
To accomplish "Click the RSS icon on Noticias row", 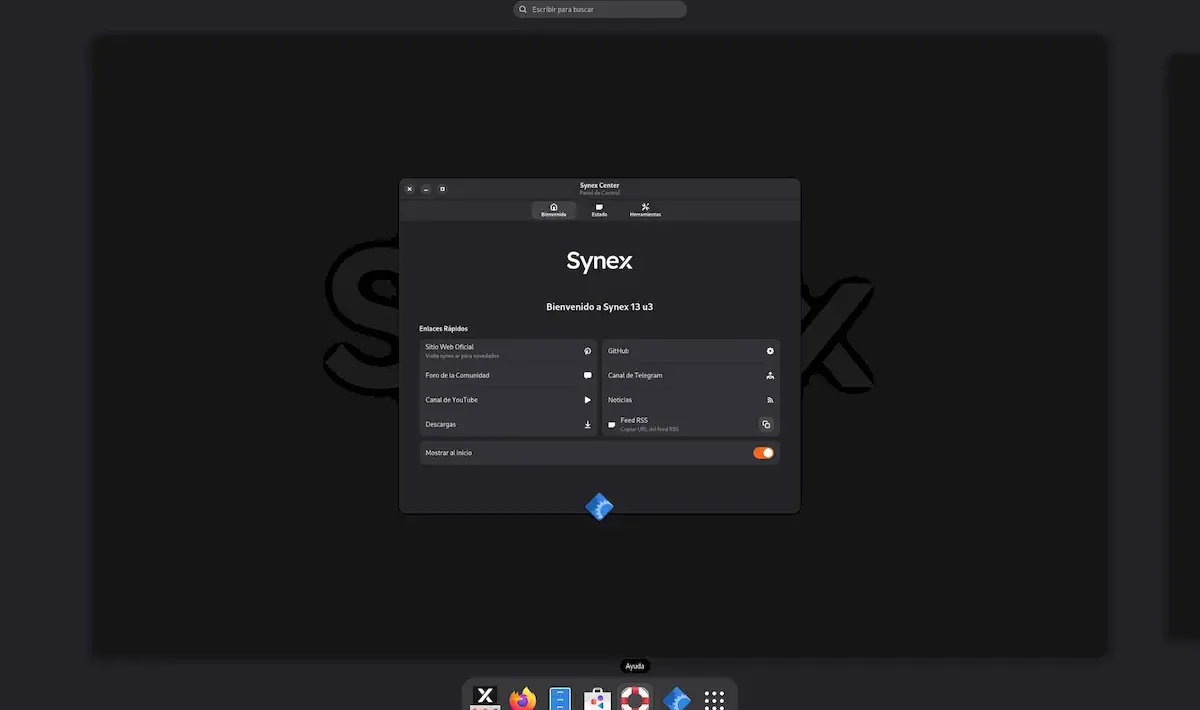I will tap(770, 400).
